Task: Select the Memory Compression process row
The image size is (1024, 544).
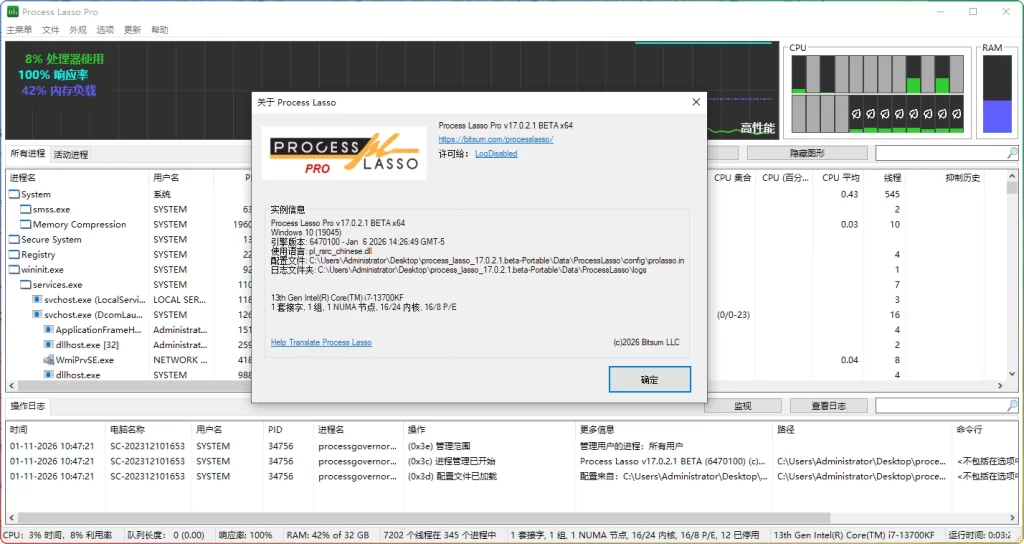Action: 506,224
